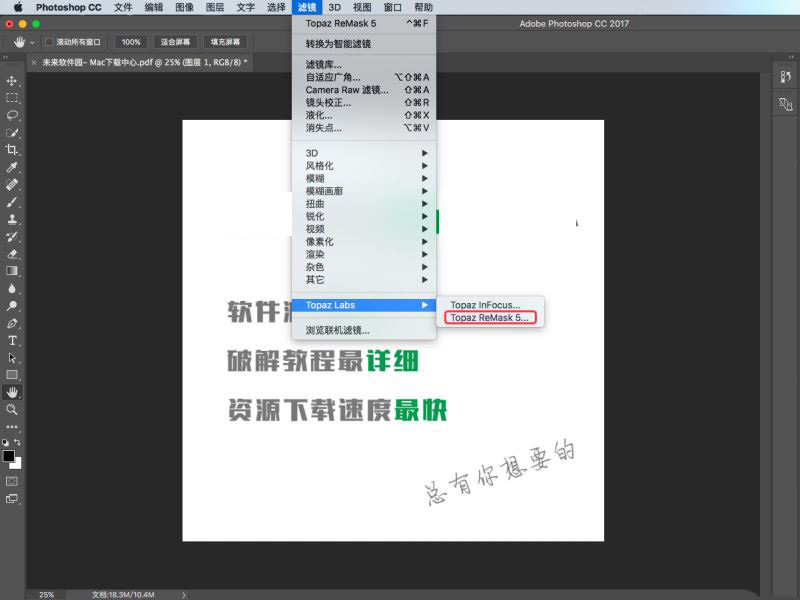This screenshot has height=600, width=800.
Task: Open the status bar info arrow
Action: click(x=184, y=595)
